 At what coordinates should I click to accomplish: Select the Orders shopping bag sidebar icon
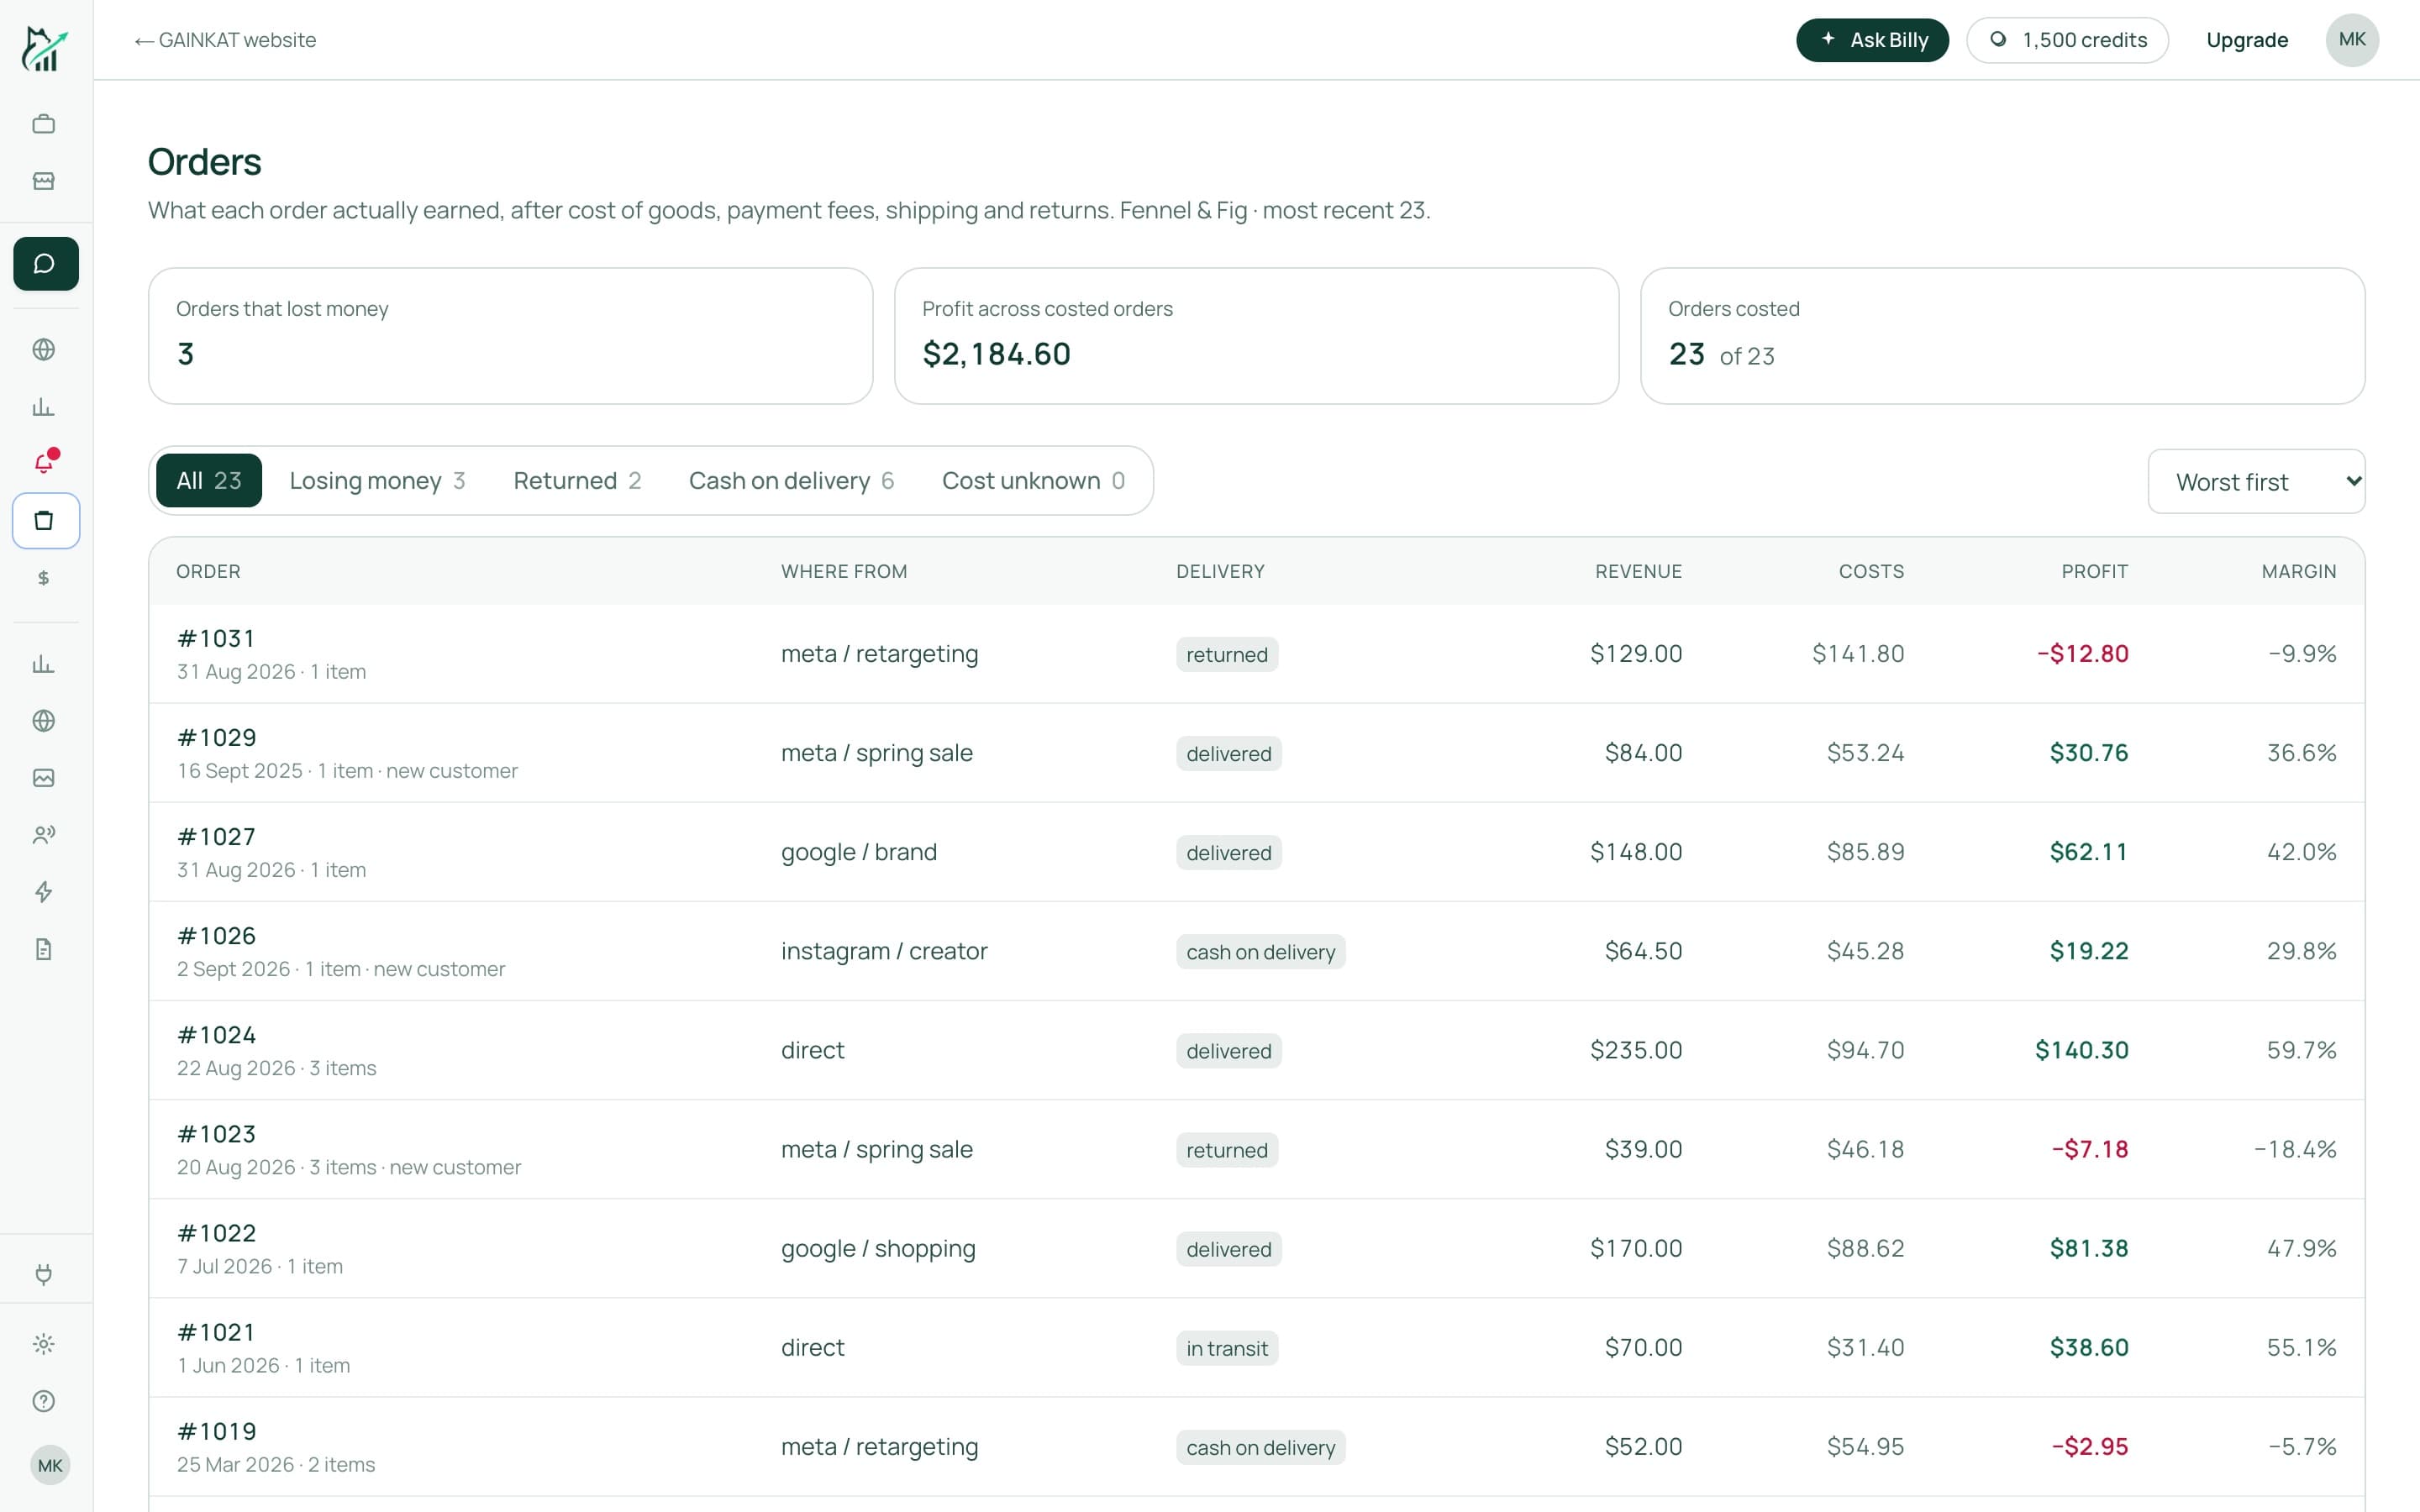click(46, 521)
